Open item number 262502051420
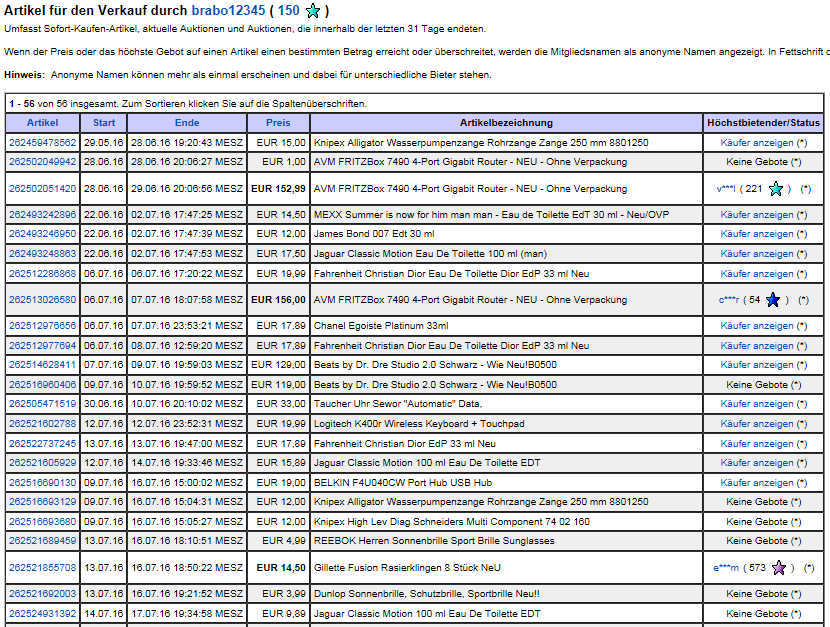The width and height of the screenshot is (830, 627). 42,189
